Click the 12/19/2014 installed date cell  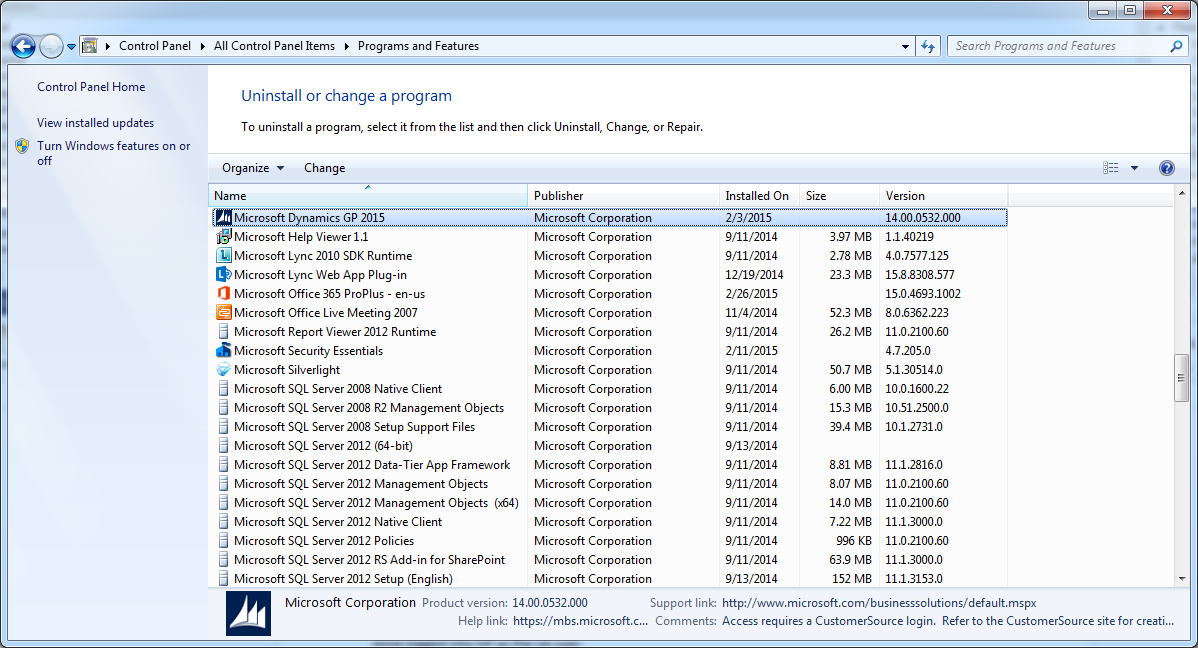pyautogui.click(x=754, y=275)
